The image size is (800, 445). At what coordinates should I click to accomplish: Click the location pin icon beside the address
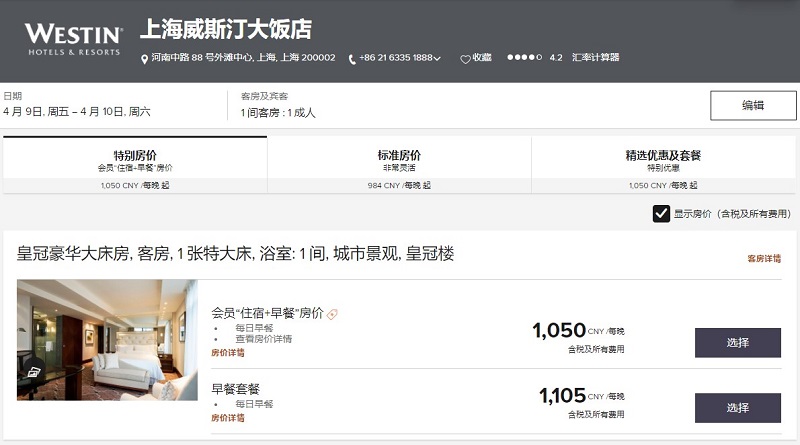pos(144,59)
